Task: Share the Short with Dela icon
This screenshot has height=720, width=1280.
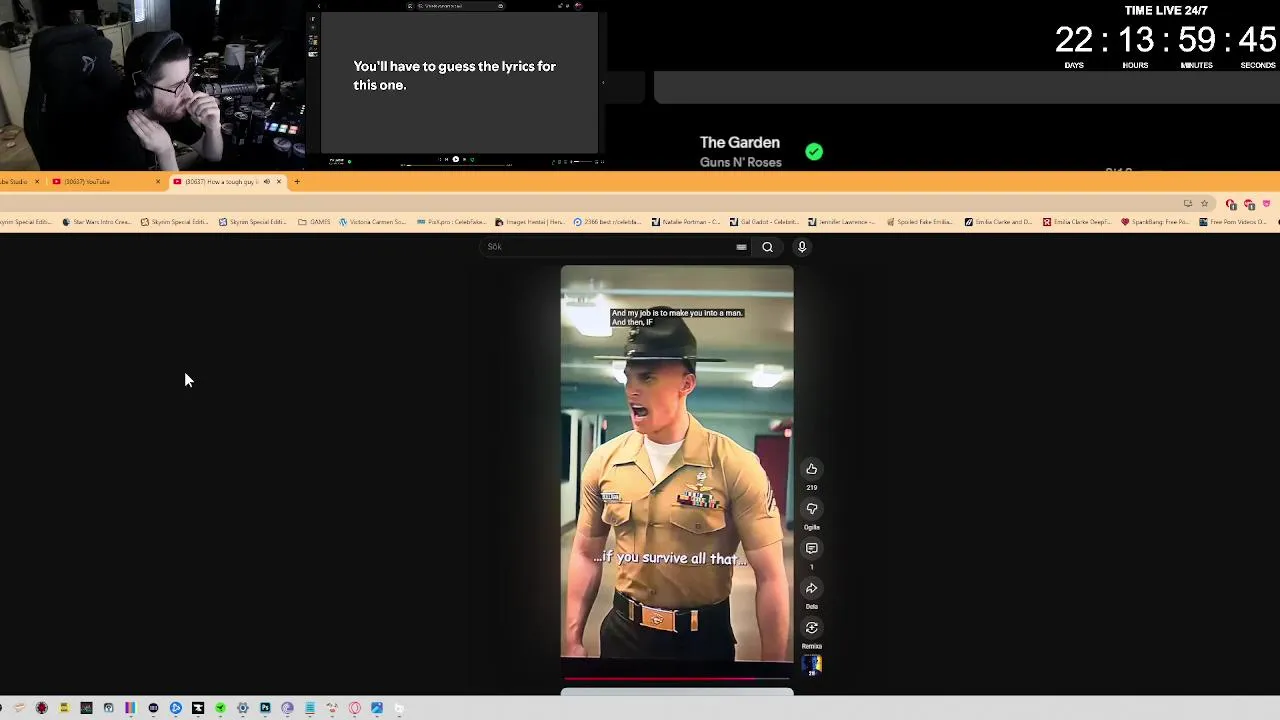Action: pos(812,588)
